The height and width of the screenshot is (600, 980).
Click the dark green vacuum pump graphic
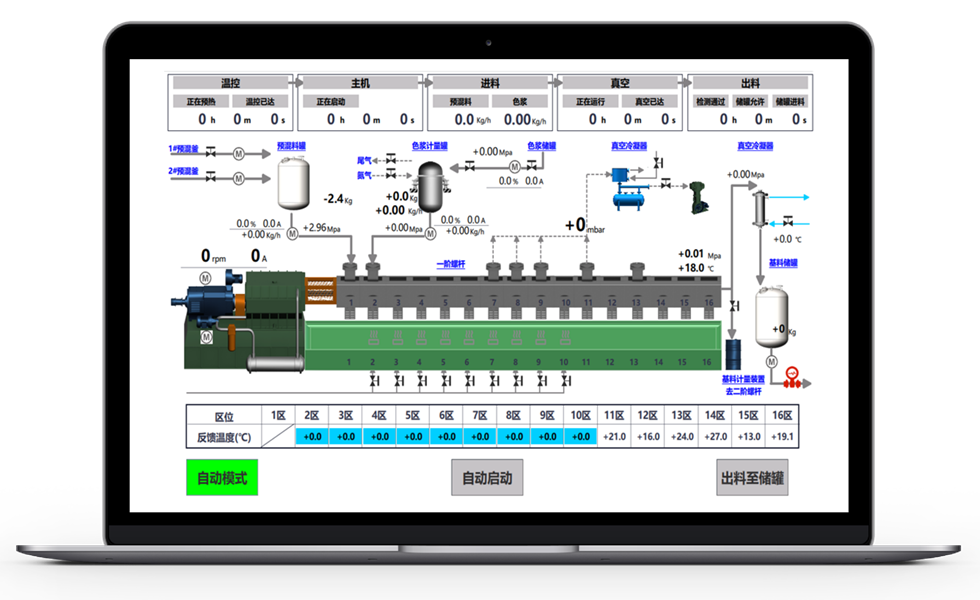(699, 198)
